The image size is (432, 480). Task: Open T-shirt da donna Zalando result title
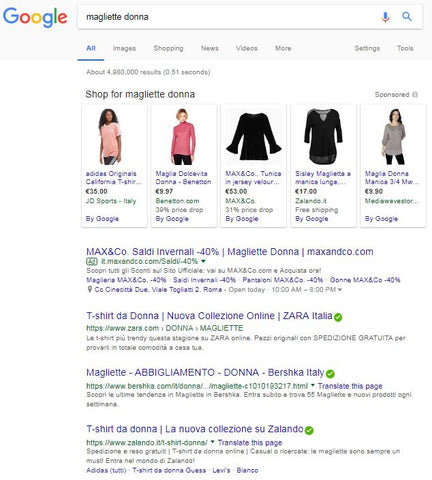195,429
